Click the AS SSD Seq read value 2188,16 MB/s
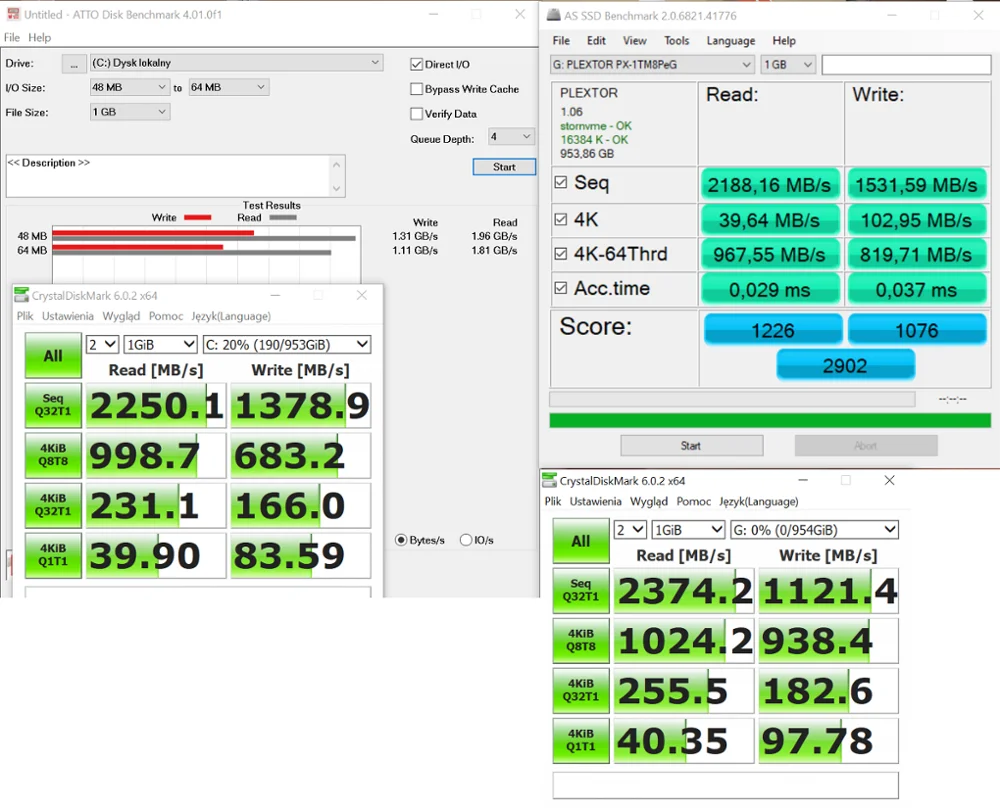The image size is (1000, 811). (770, 185)
